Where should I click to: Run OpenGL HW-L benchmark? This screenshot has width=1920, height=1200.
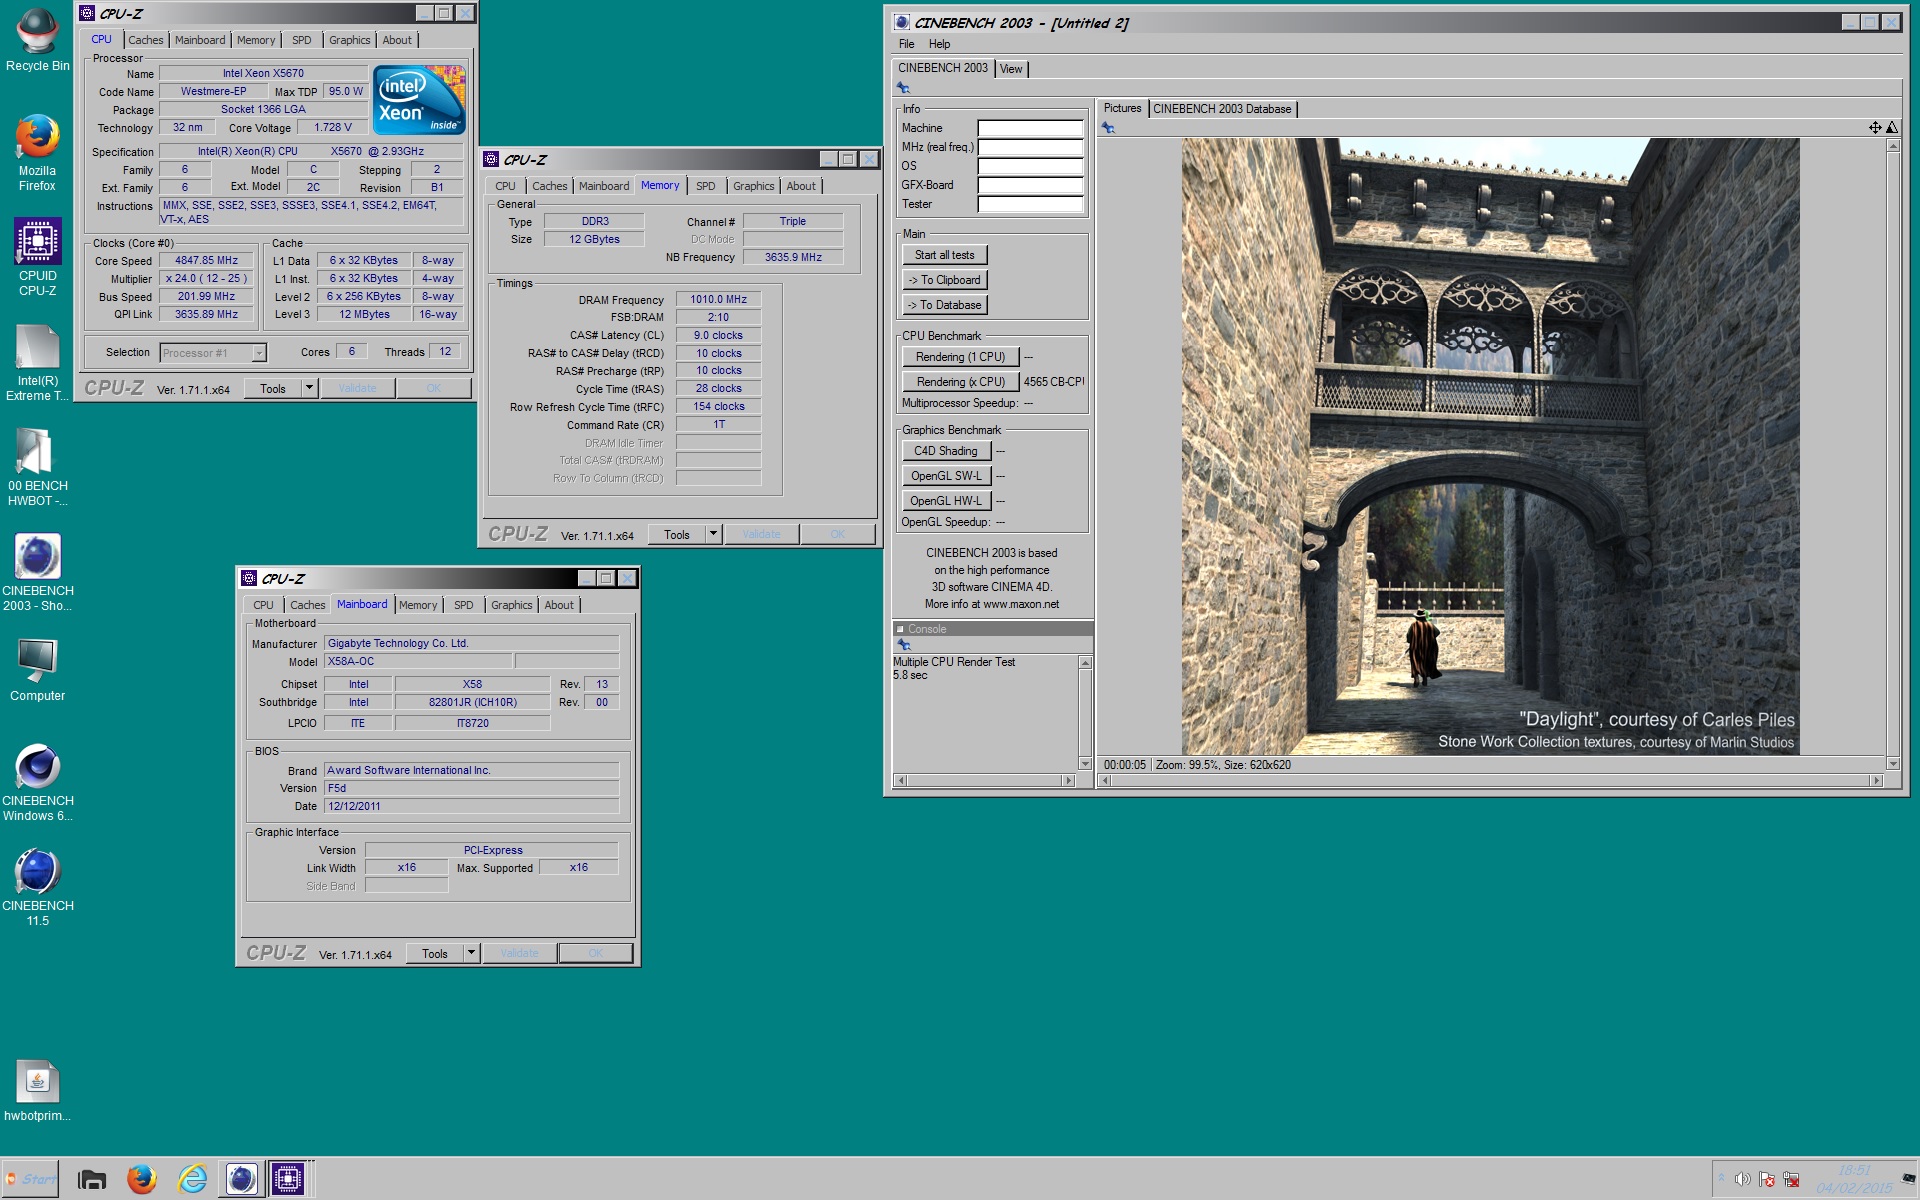coord(946,501)
